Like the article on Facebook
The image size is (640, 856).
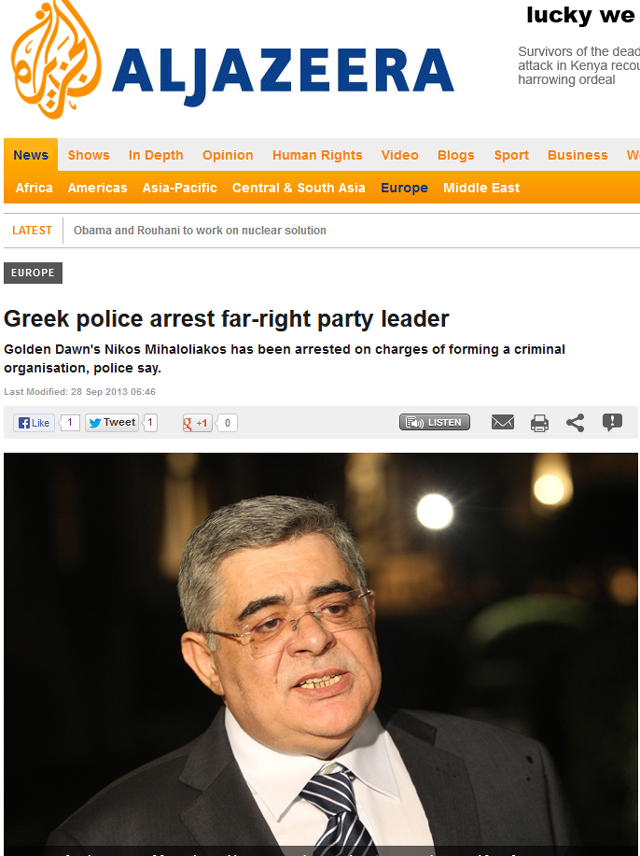tap(34, 423)
